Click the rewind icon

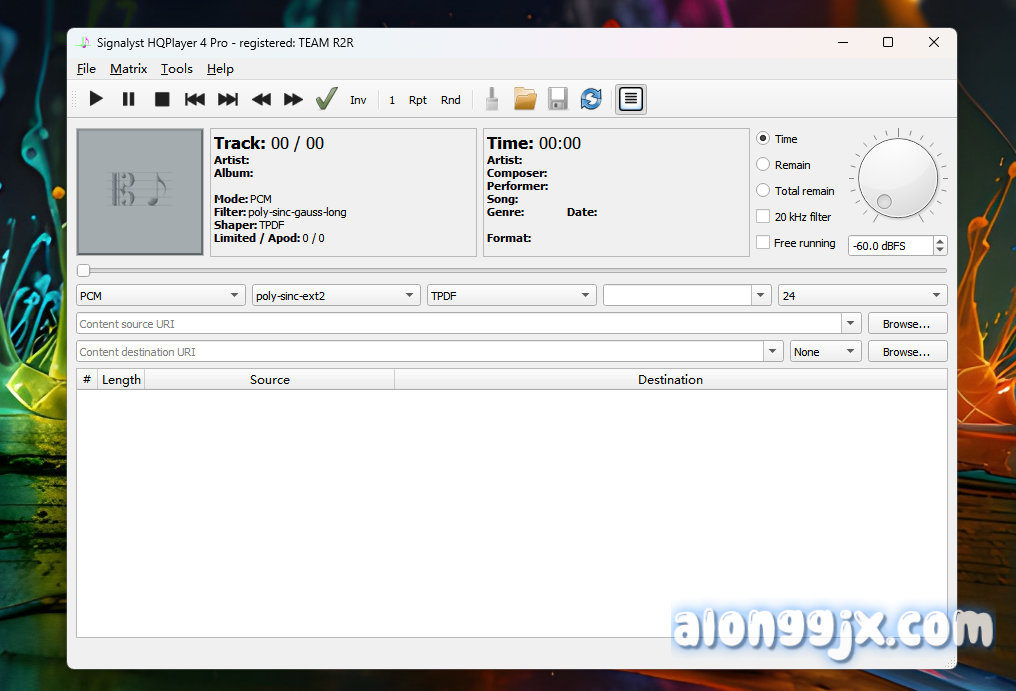(x=261, y=99)
